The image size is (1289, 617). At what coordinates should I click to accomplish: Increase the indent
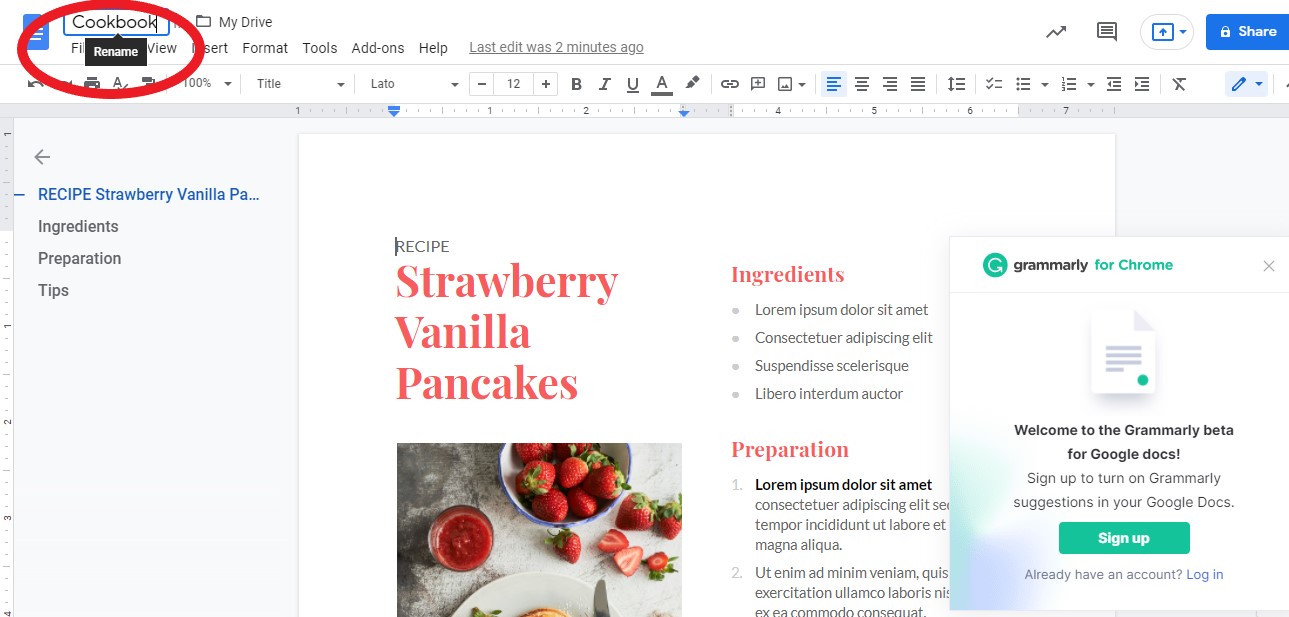(1141, 84)
